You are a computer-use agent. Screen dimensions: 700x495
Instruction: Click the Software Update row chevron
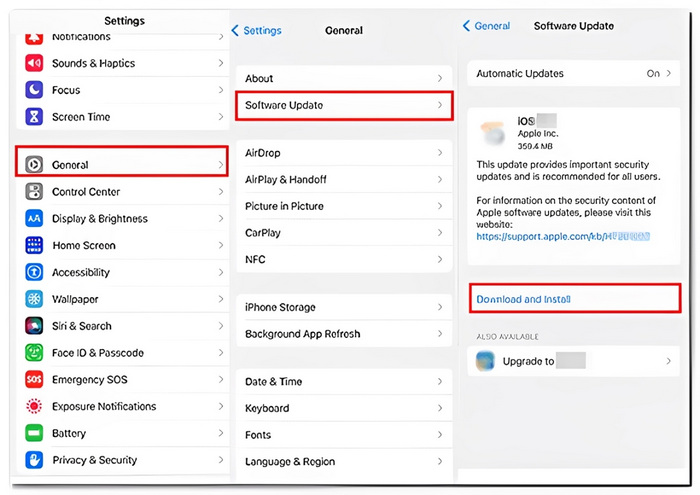coord(440,105)
